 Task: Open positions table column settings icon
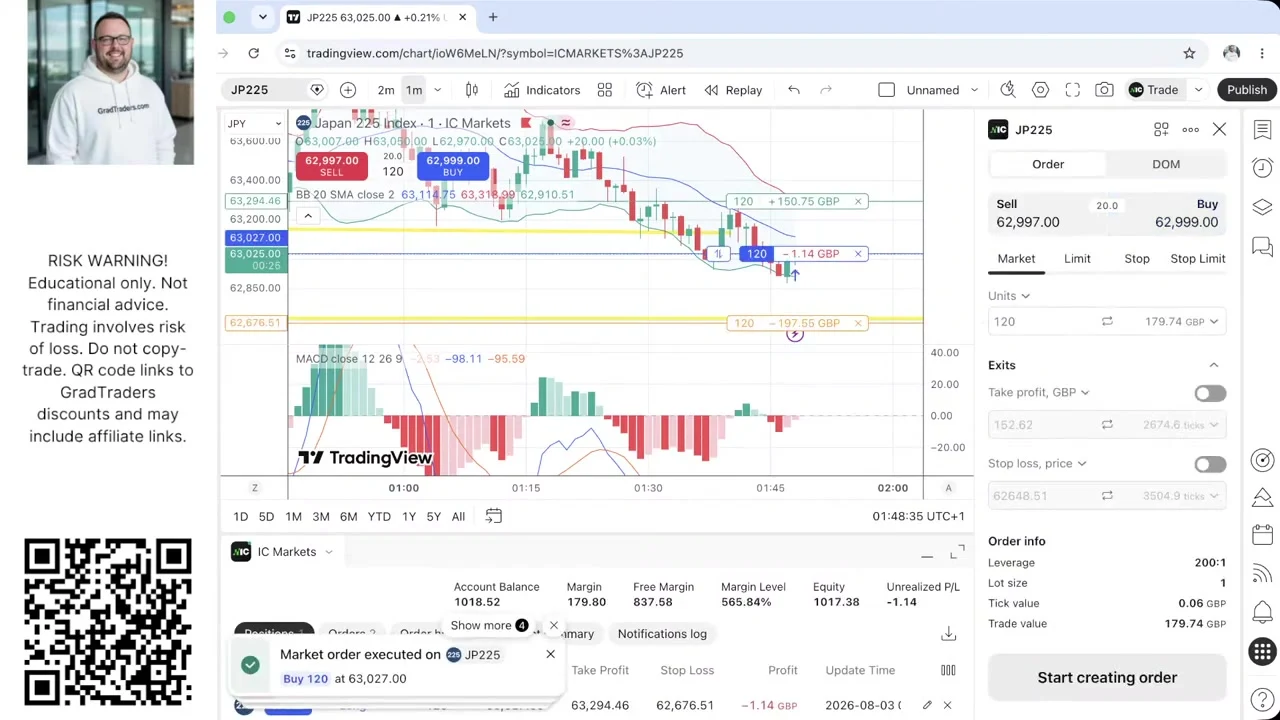(948, 670)
